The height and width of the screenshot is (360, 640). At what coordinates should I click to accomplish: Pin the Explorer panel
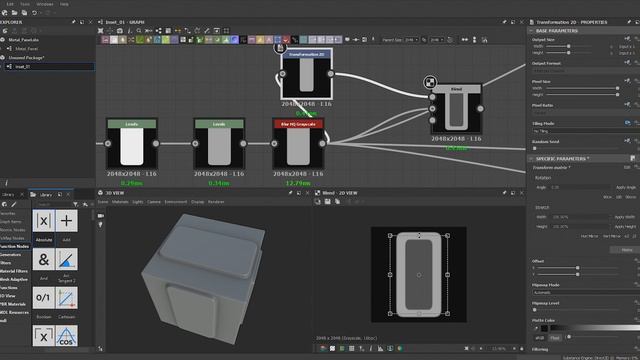[73, 22]
